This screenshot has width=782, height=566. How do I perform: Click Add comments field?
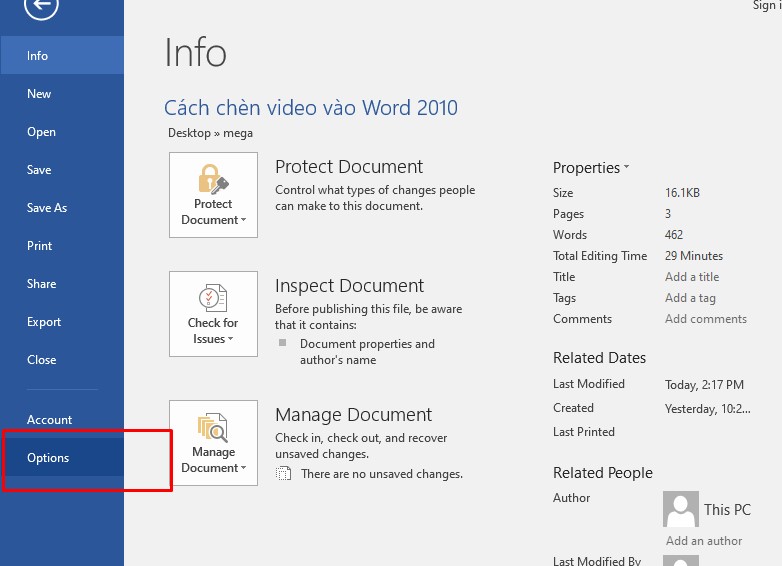pyautogui.click(x=706, y=319)
